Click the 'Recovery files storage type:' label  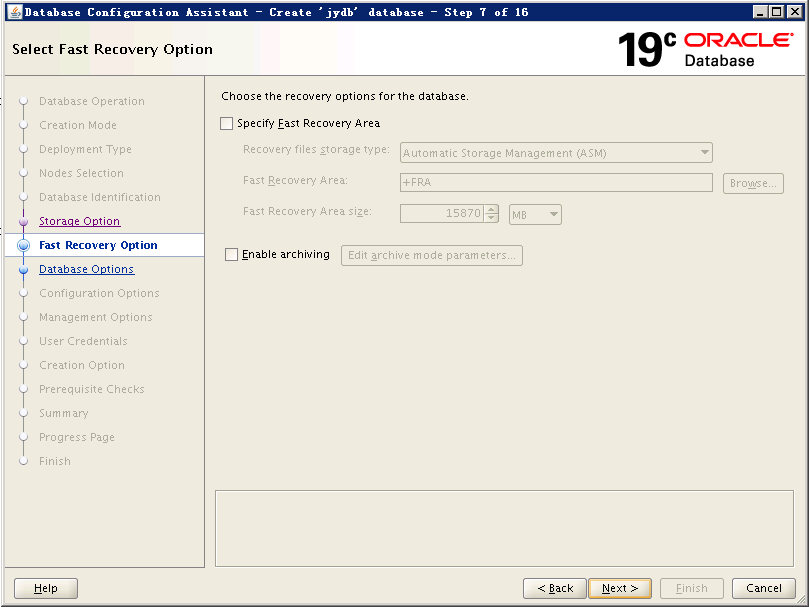316,150
